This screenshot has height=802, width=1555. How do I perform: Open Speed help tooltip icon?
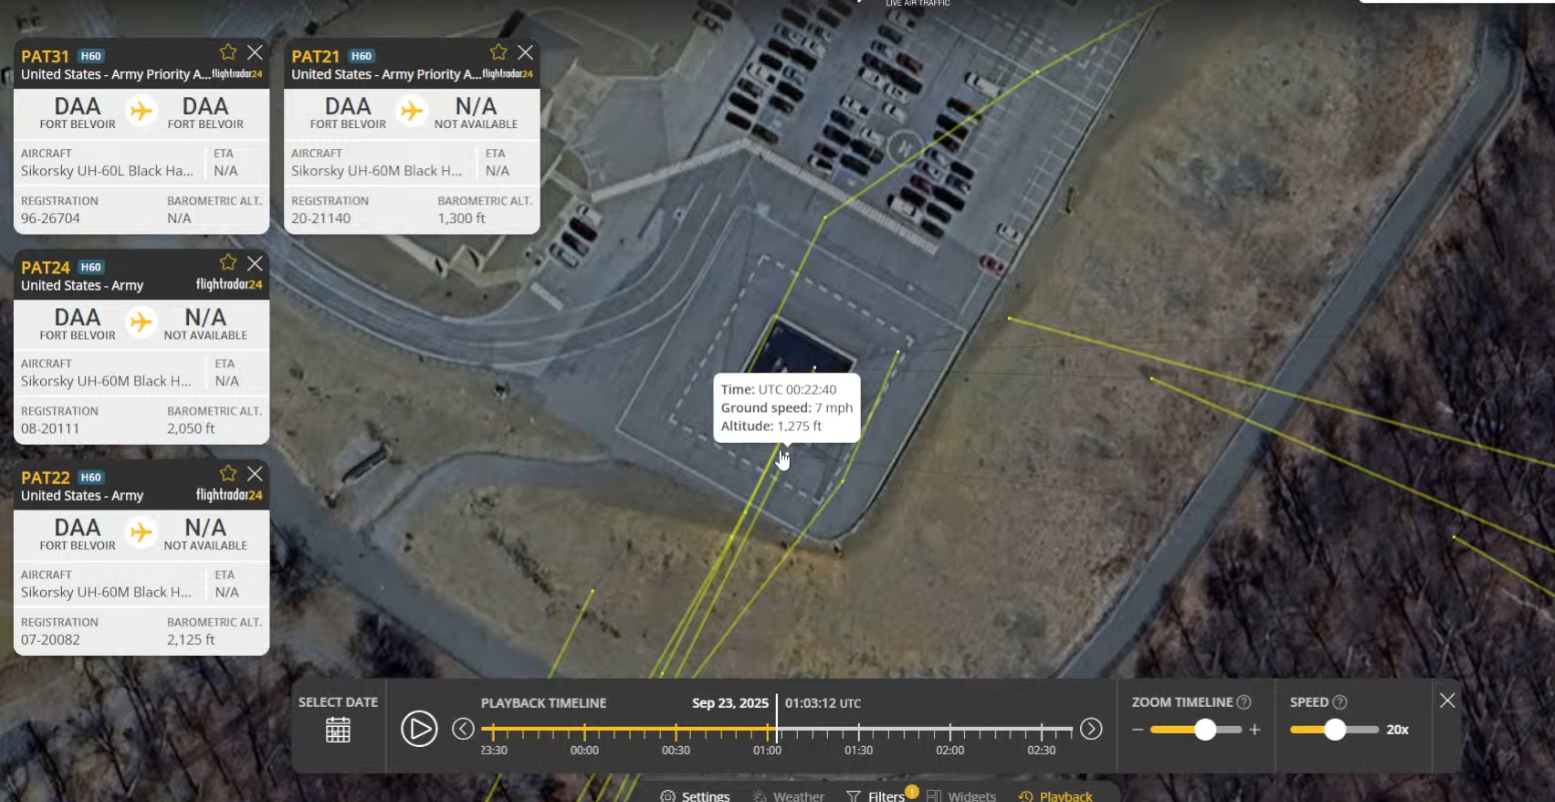pyautogui.click(x=1340, y=702)
